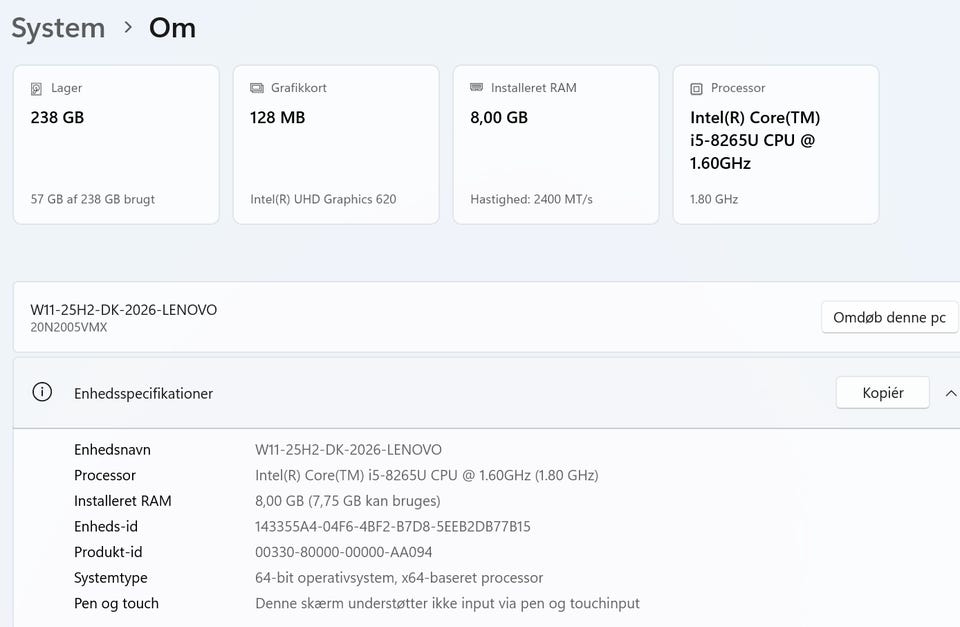Click the Pen og touch row description

447,604
